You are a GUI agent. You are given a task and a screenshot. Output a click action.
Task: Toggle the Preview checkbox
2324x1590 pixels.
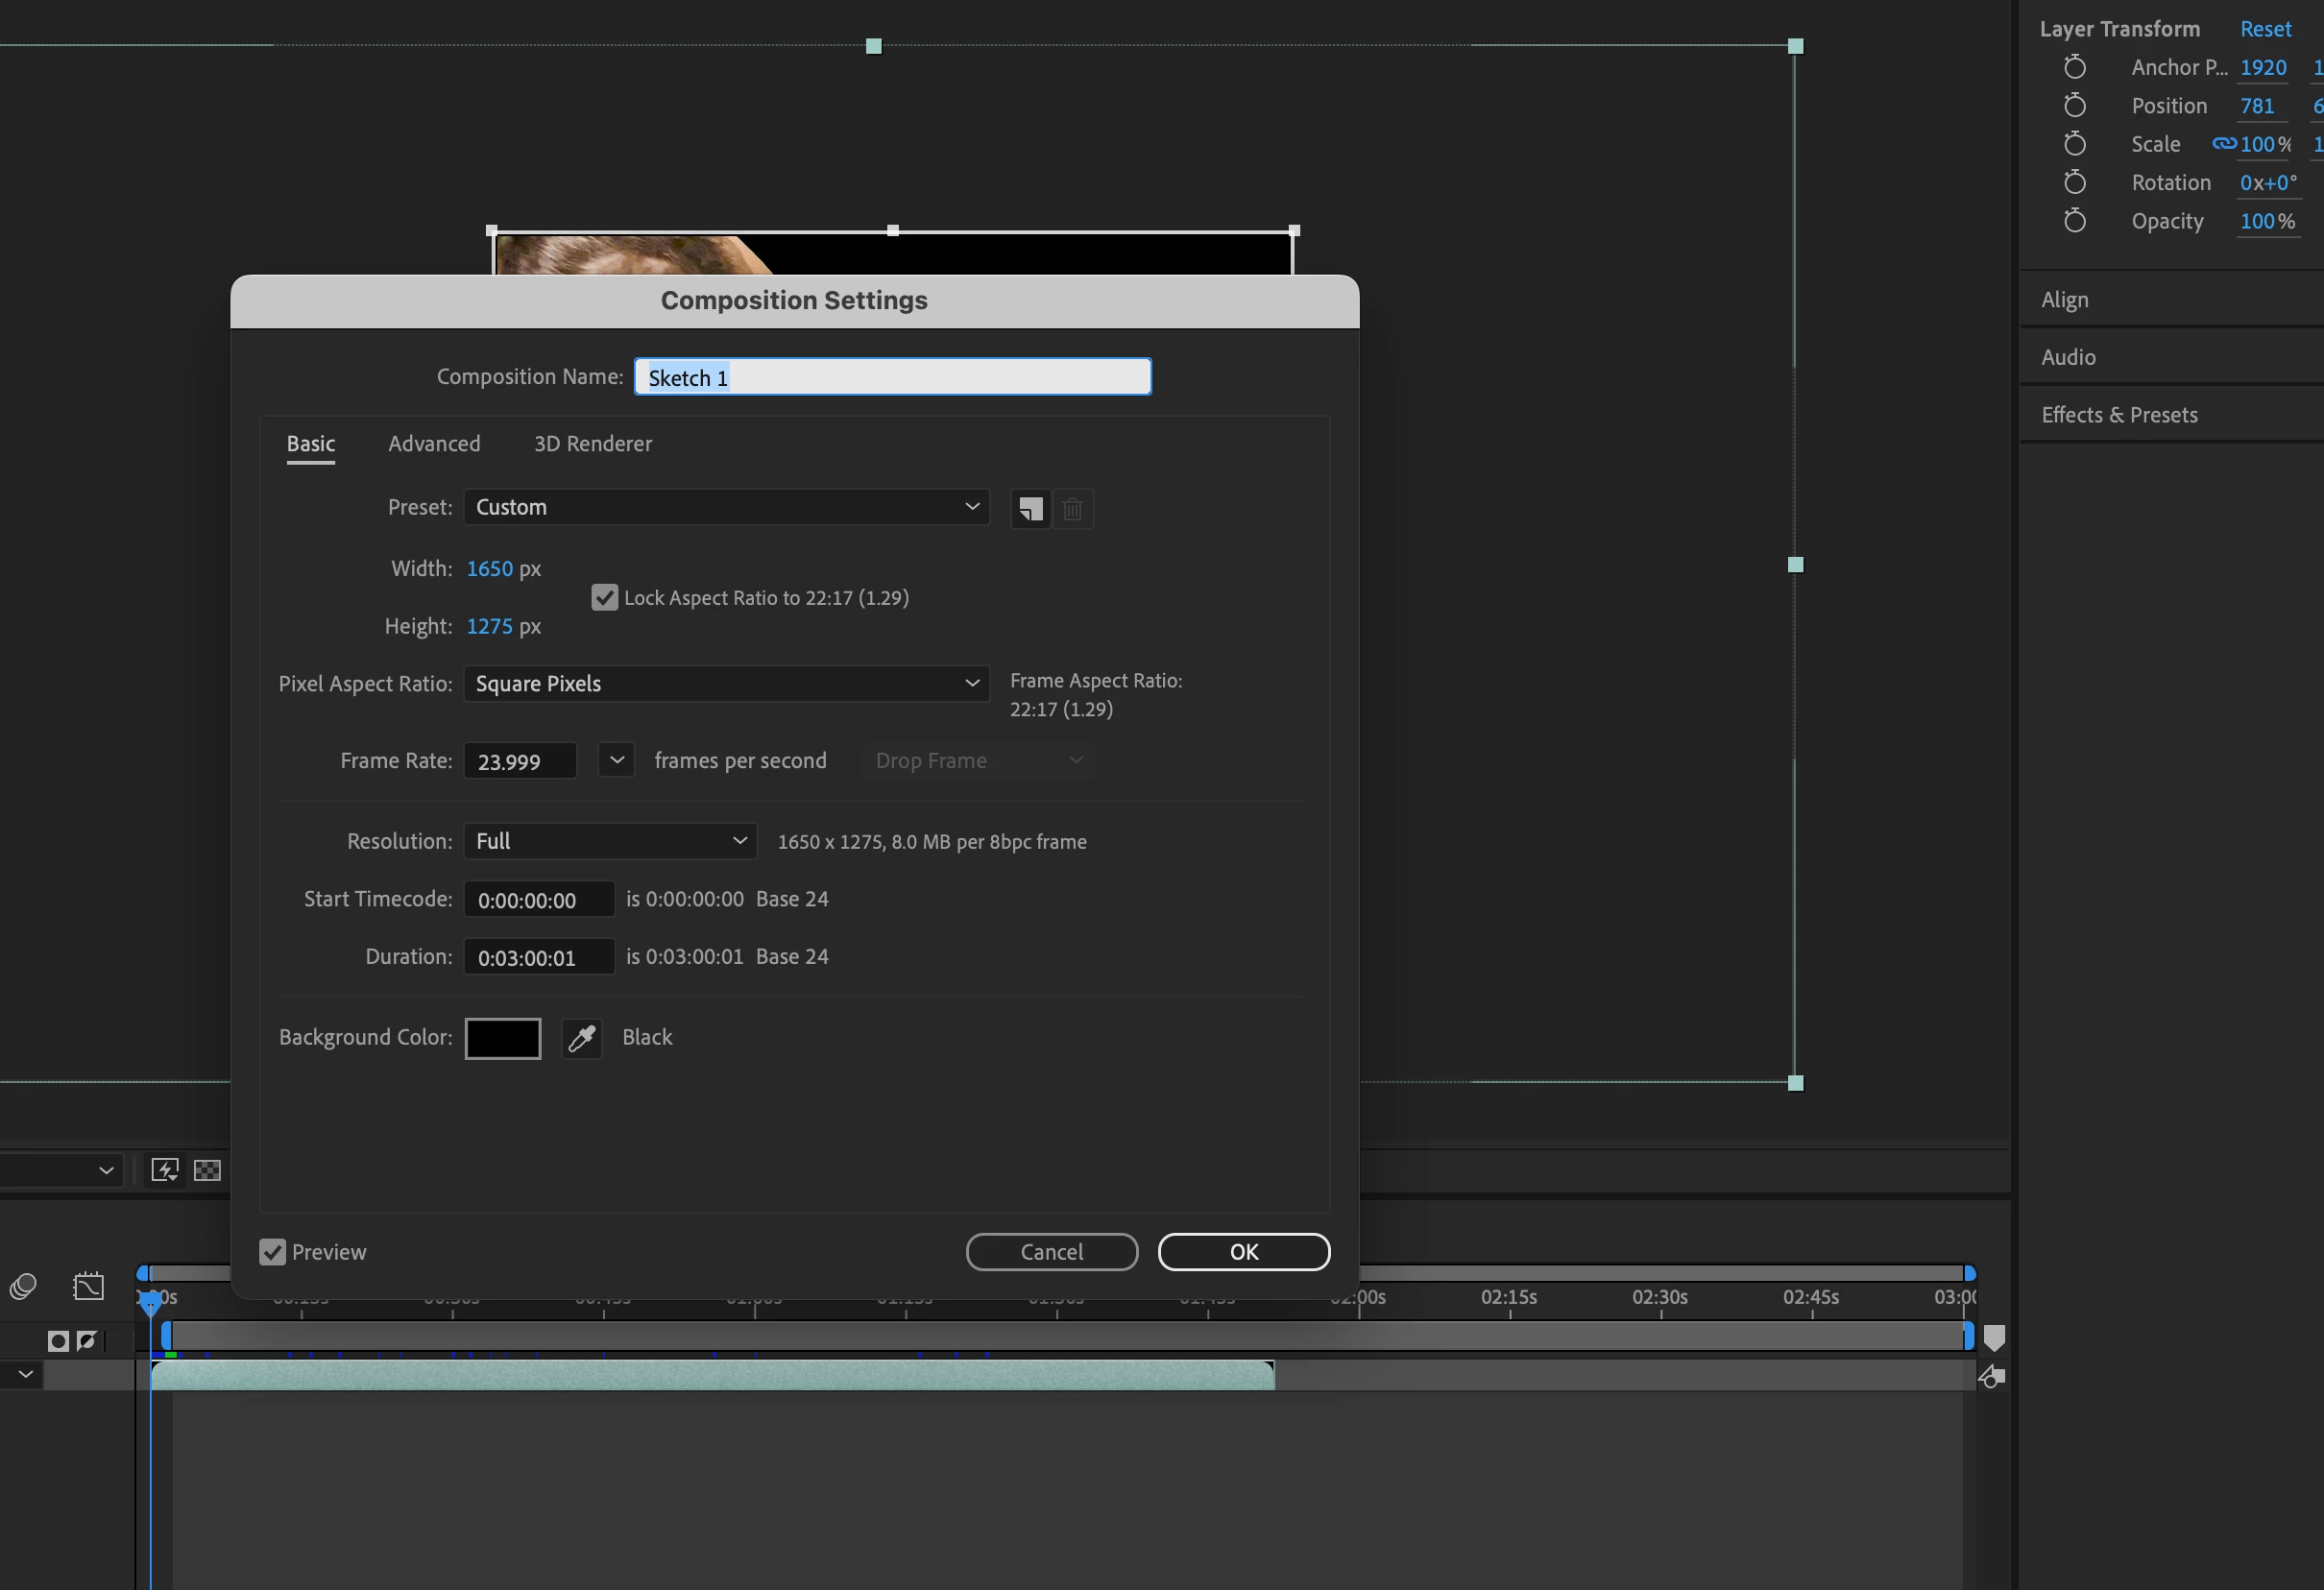[273, 1252]
